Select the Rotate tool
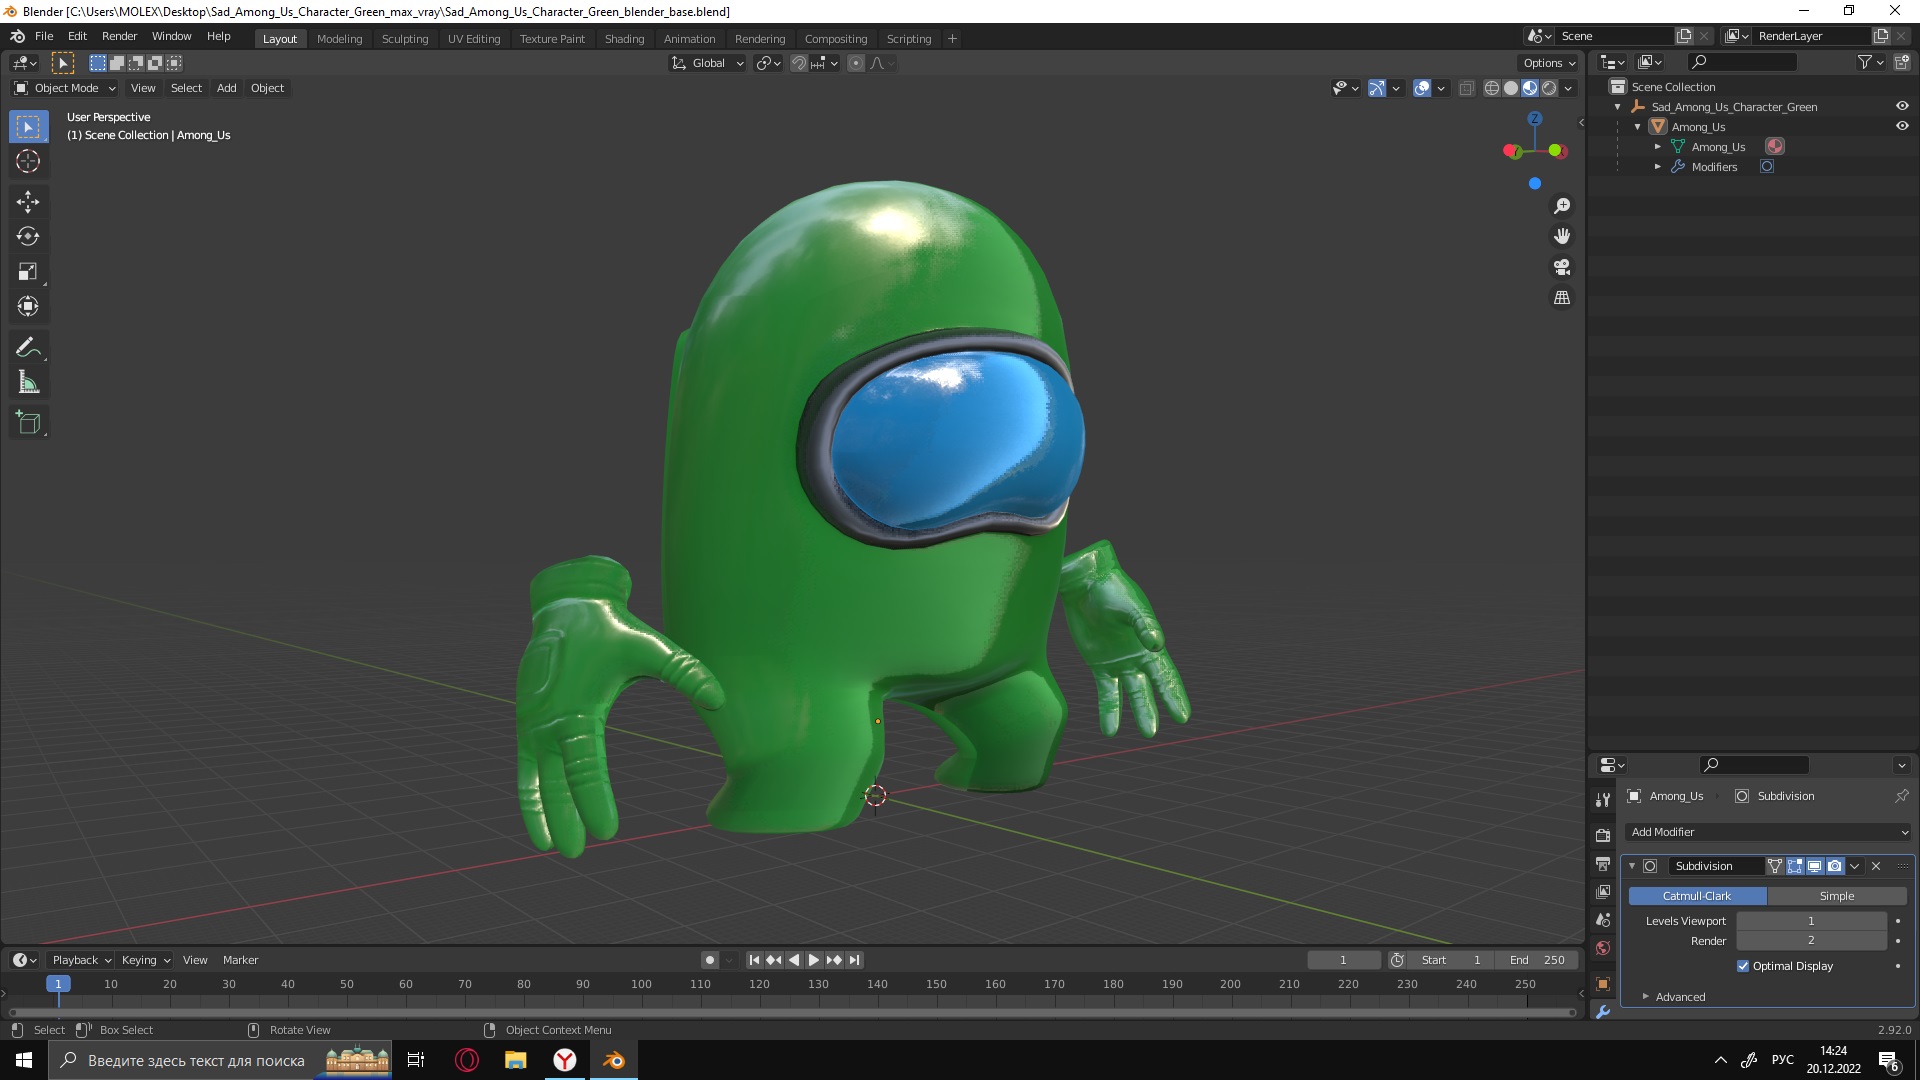Viewport: 1920px width, 1080px height. point(28,237)
